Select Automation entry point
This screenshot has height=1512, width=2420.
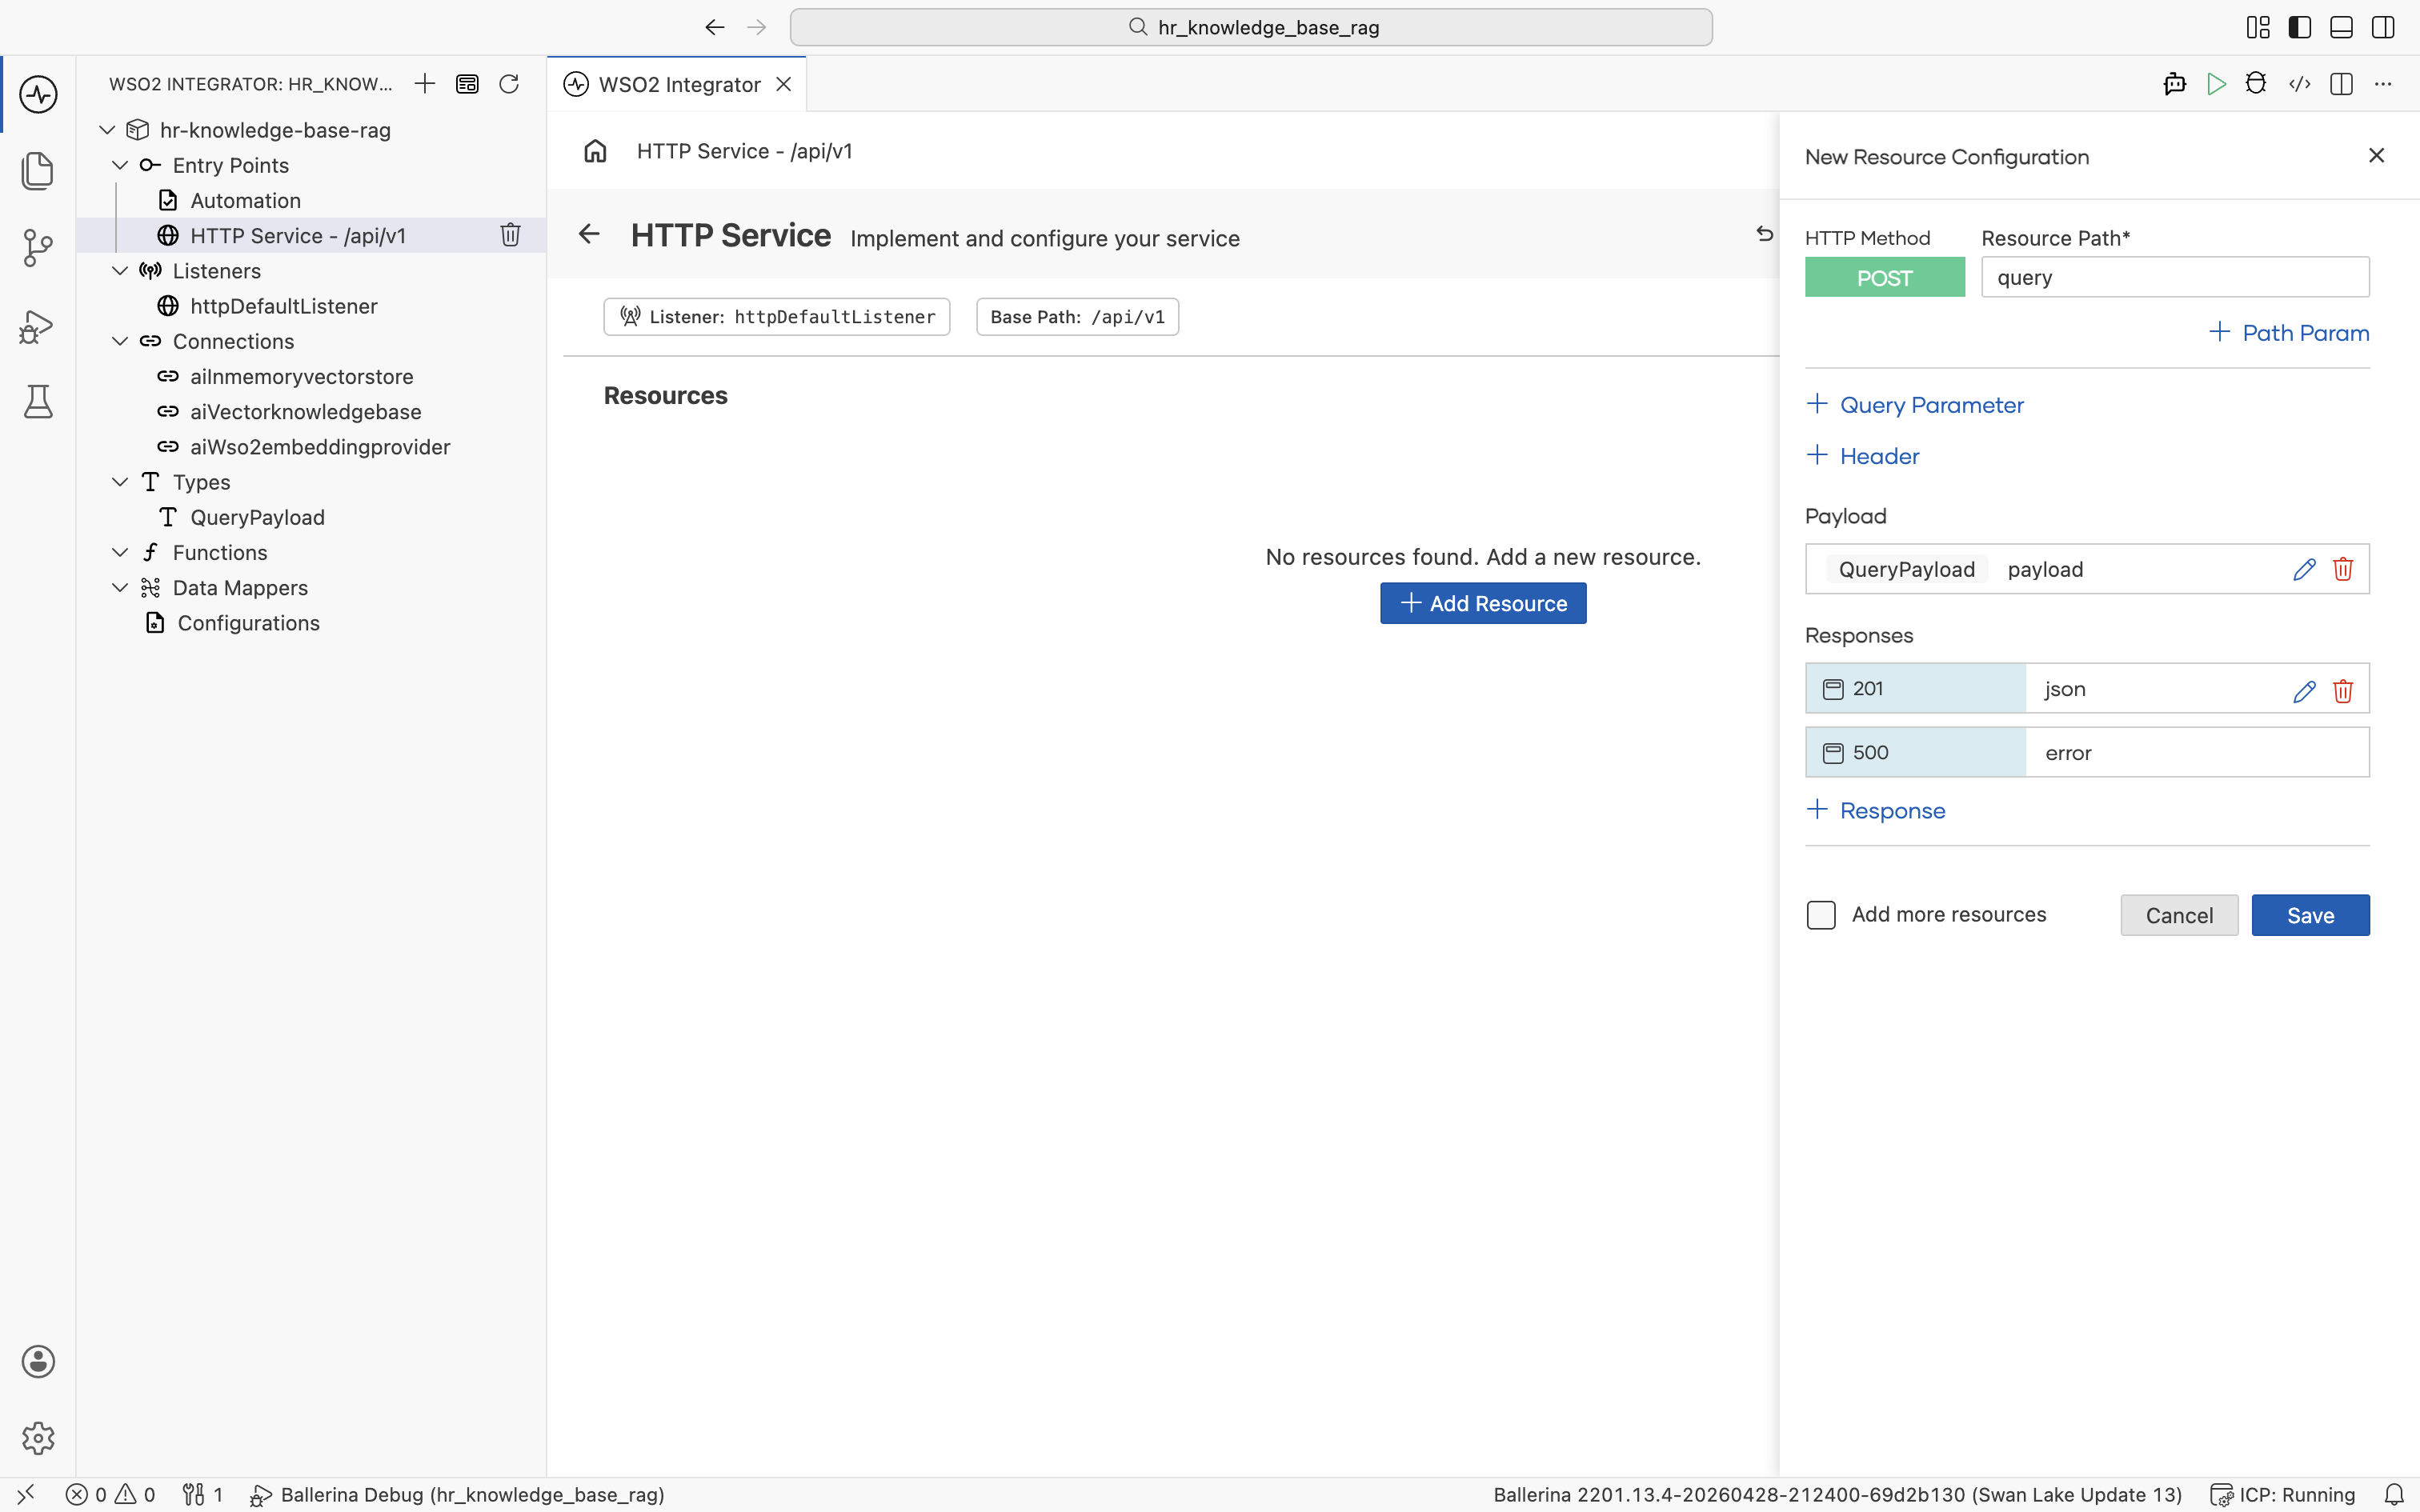click(245, 200)
